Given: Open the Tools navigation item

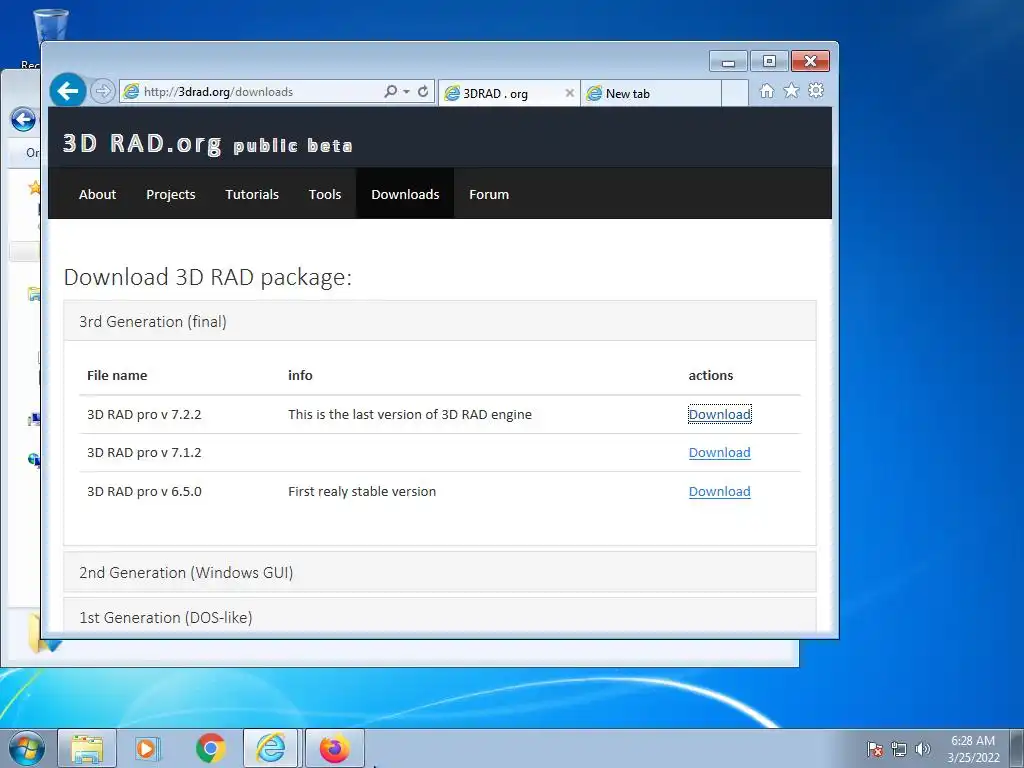Looking at the screenshot, I should (325, 194).
